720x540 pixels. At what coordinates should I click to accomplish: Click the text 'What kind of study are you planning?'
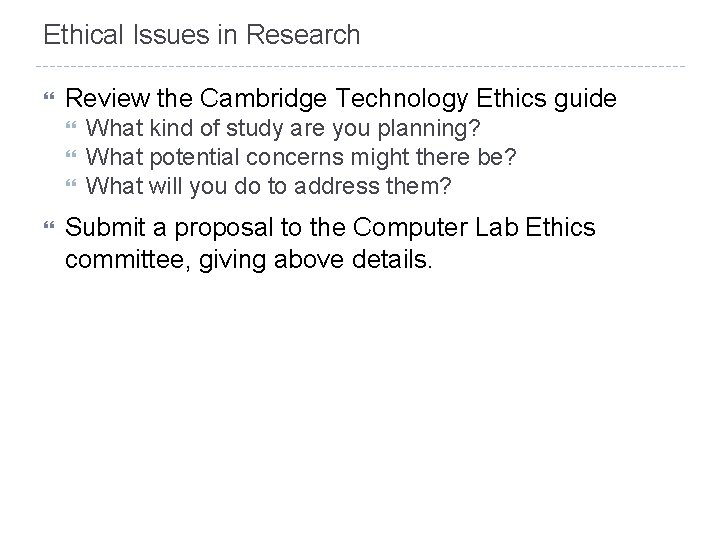click(x=283, y=130)
